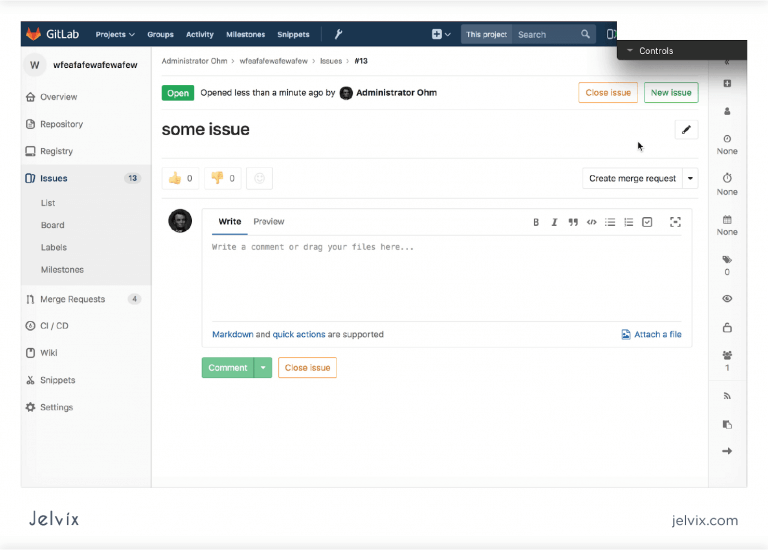Click the RSS feed icon in sidebar
The width and height of the screenshot is (768, 550).
pyautogui.click(x=727, y=396)
